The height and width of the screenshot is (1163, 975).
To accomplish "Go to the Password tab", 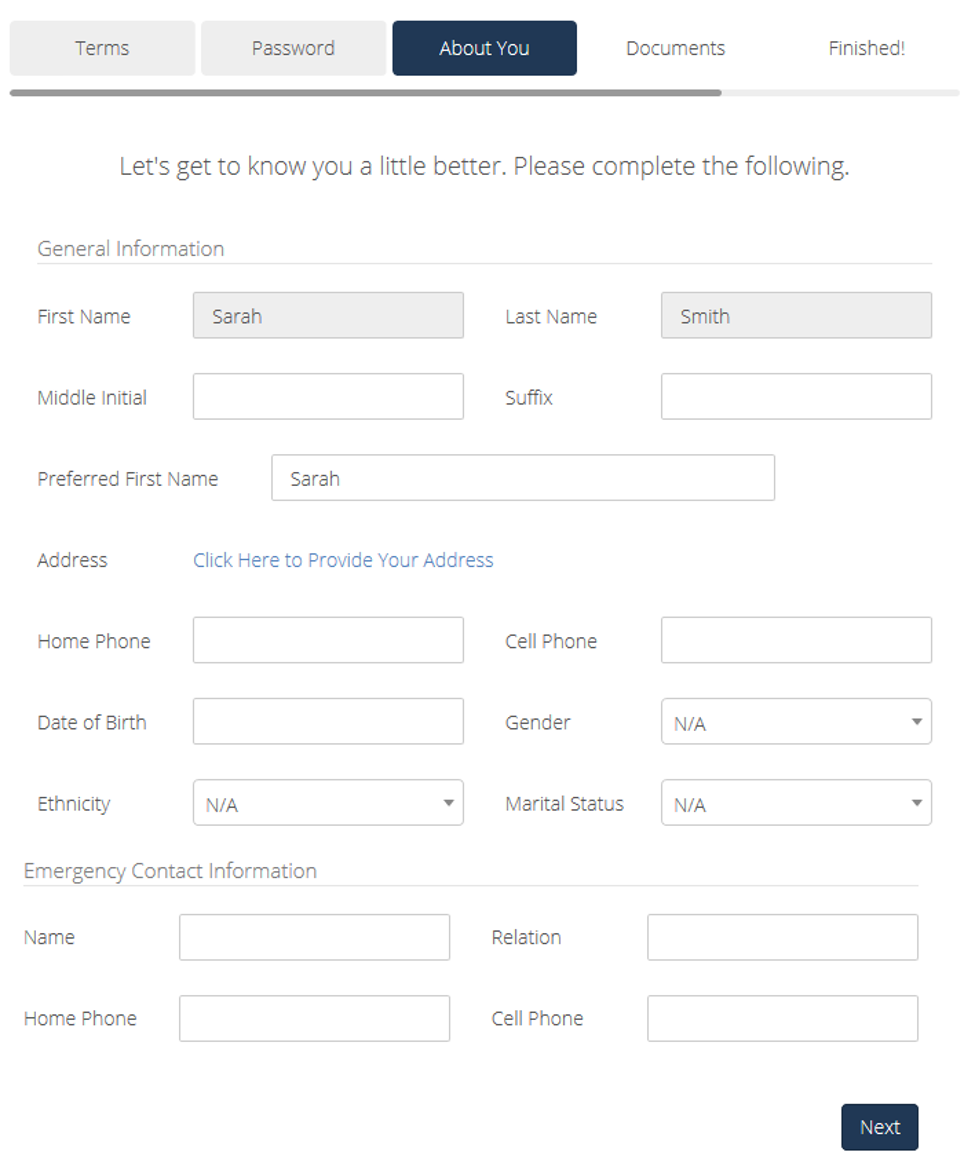I will point(293,48).
